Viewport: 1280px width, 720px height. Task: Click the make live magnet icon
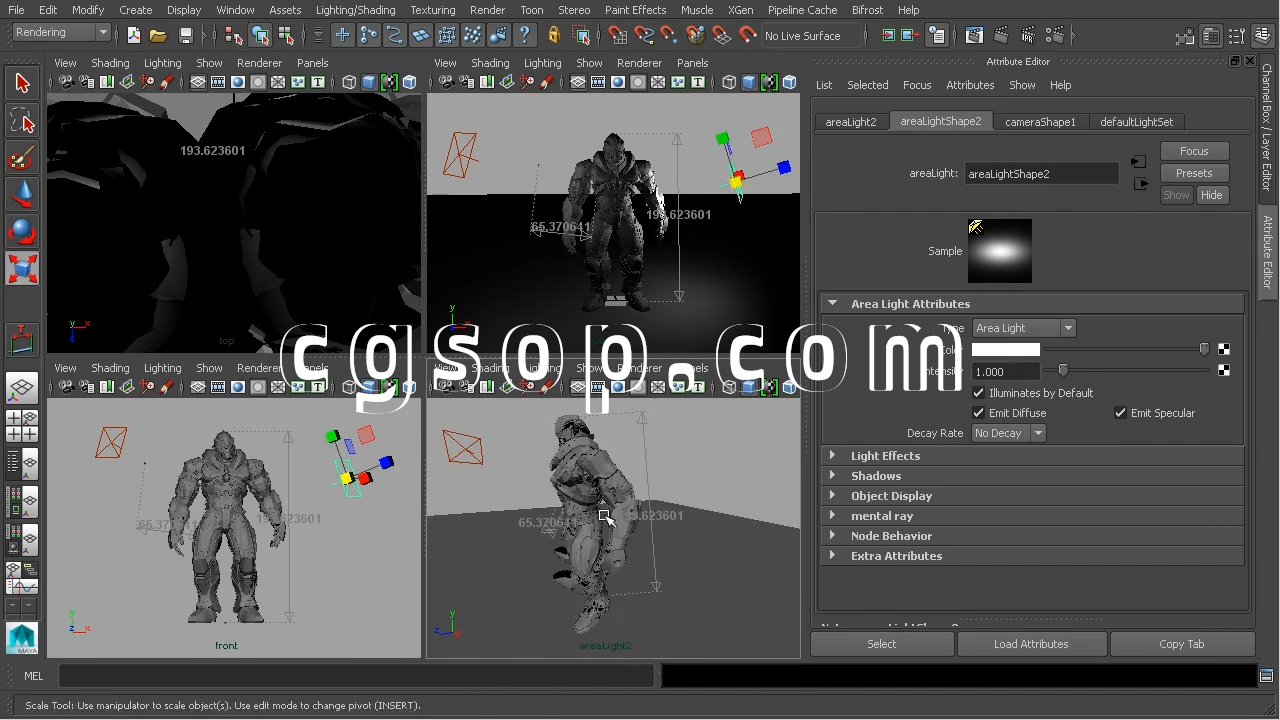coord(747,35)
